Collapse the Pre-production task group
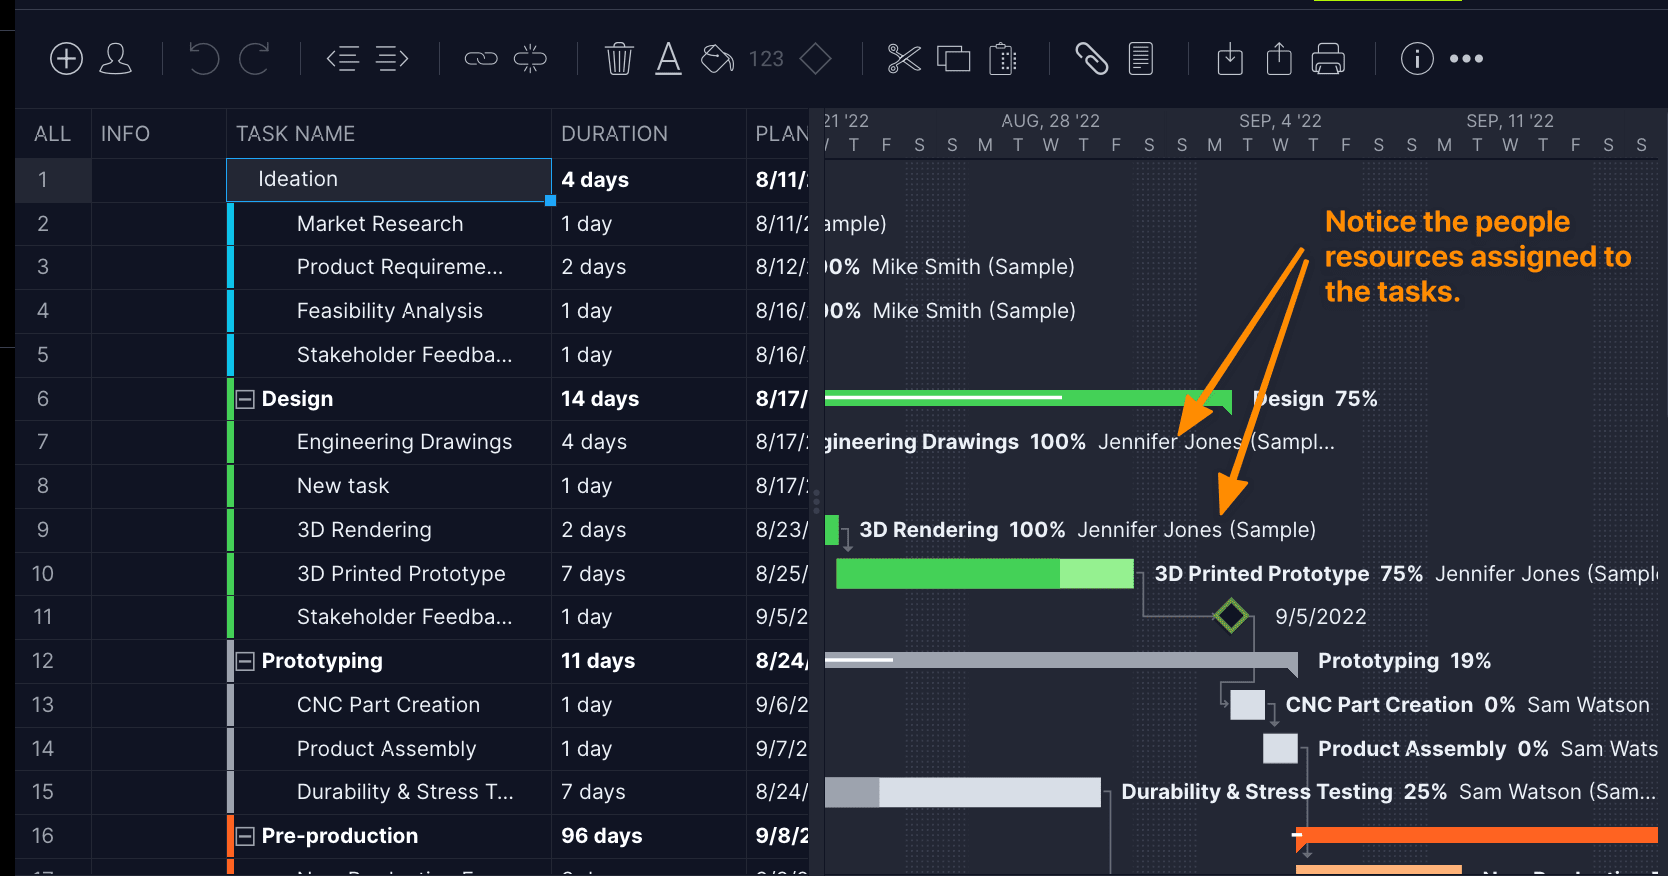Viewport: 1668px width, 876px height. [x=245, y=836]
